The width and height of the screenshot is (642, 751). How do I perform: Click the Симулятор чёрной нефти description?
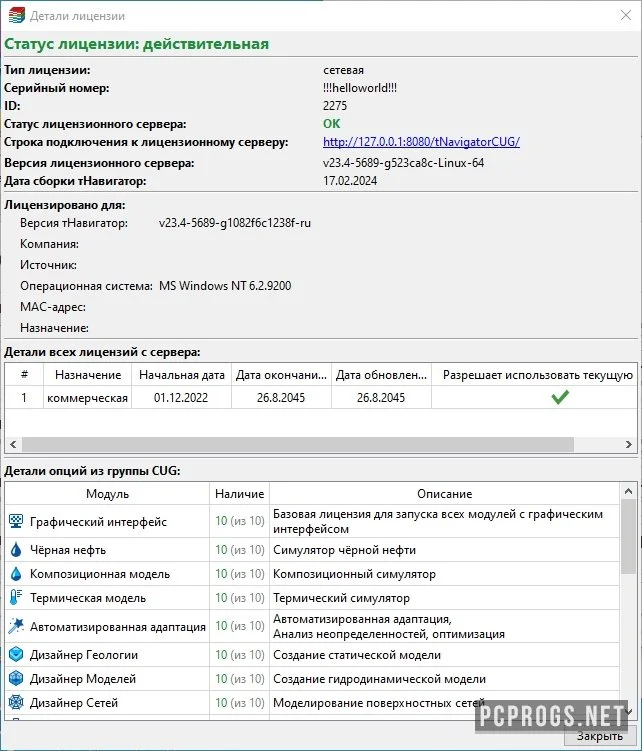pyautogui.click(x=344, y=550)
